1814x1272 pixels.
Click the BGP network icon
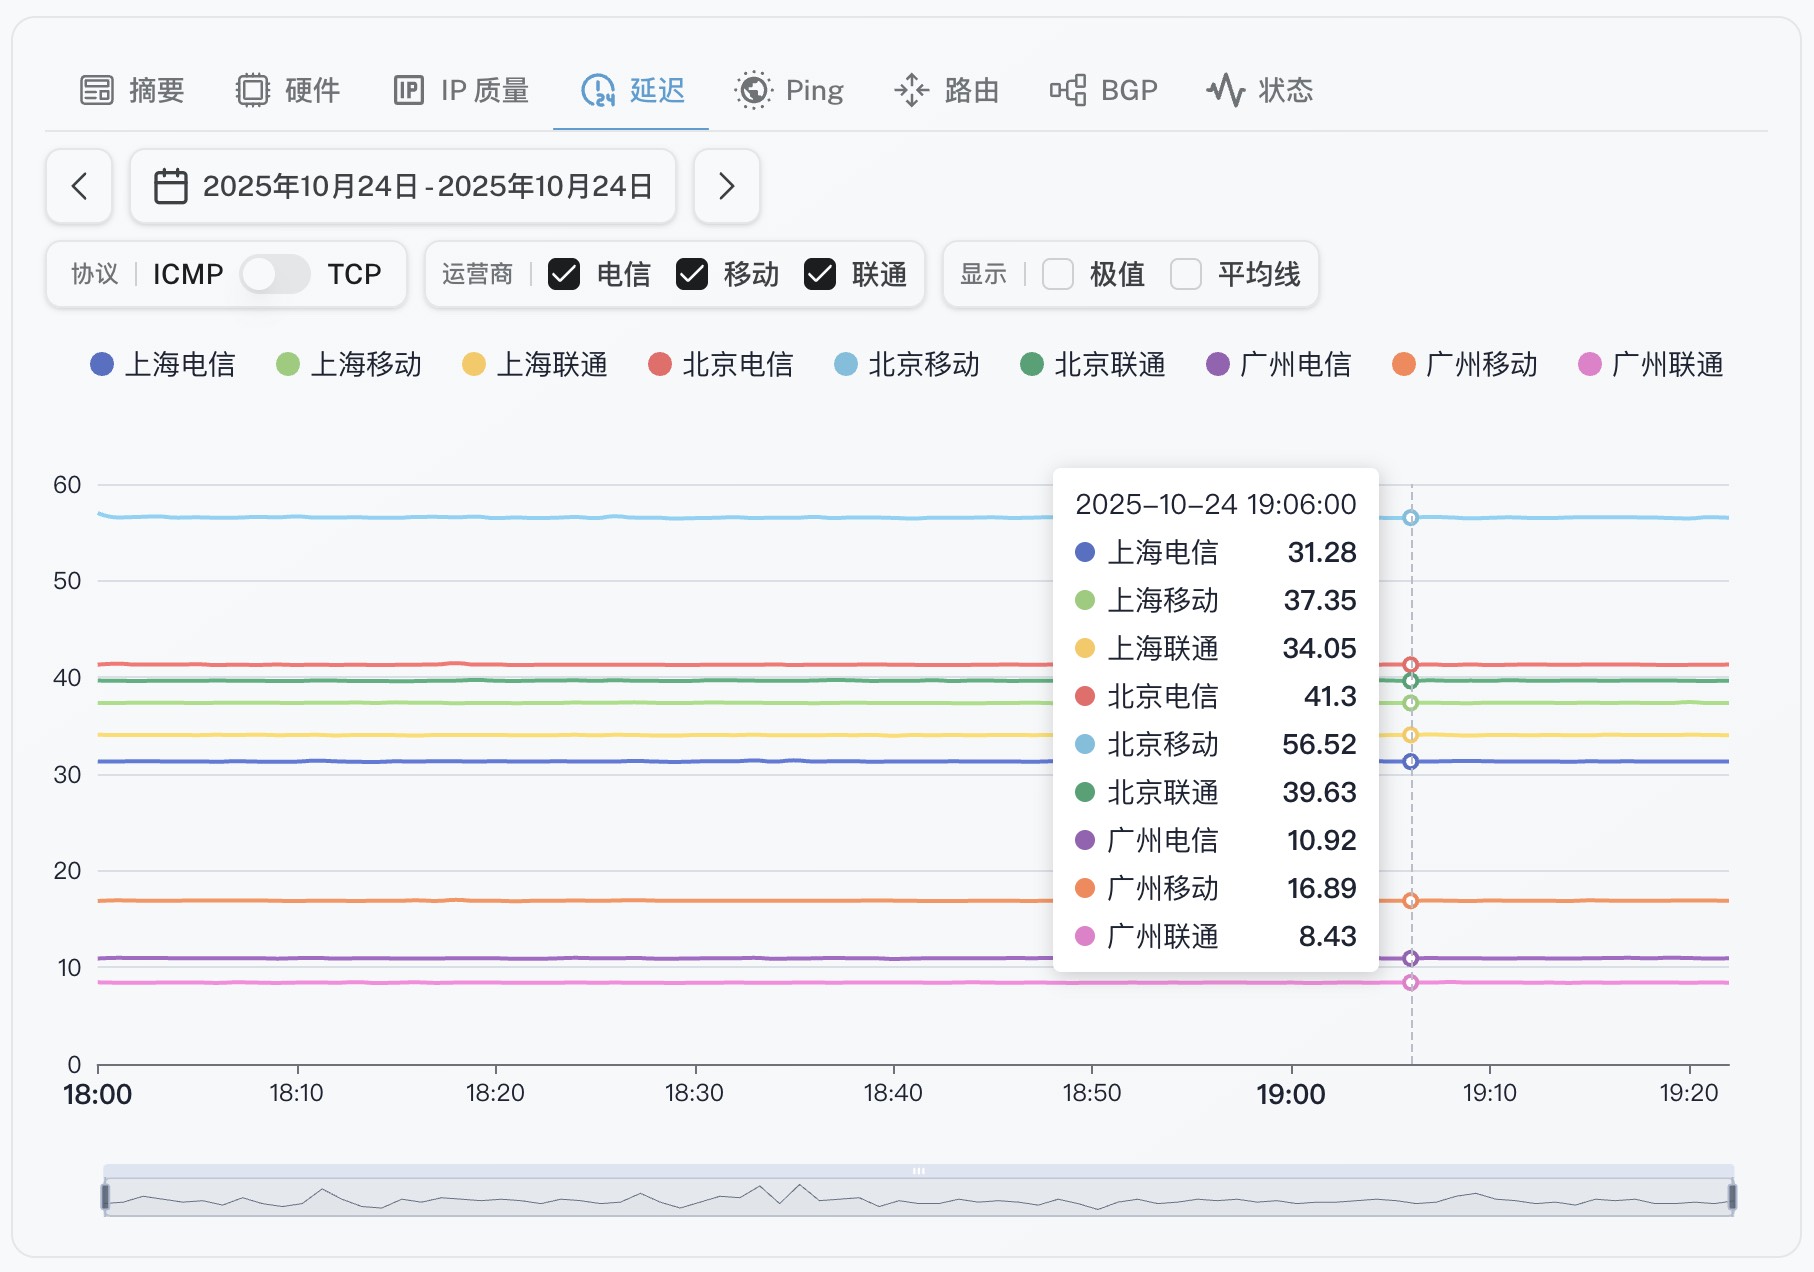click(x=1067, y=90)
